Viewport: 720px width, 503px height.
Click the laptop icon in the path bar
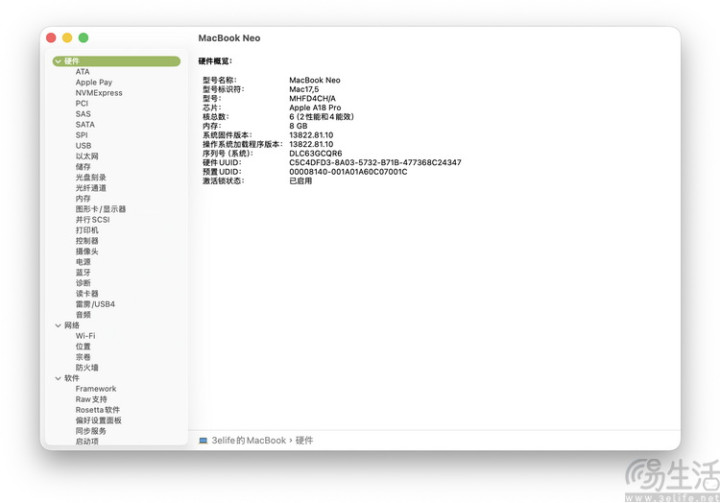point(203,441)
